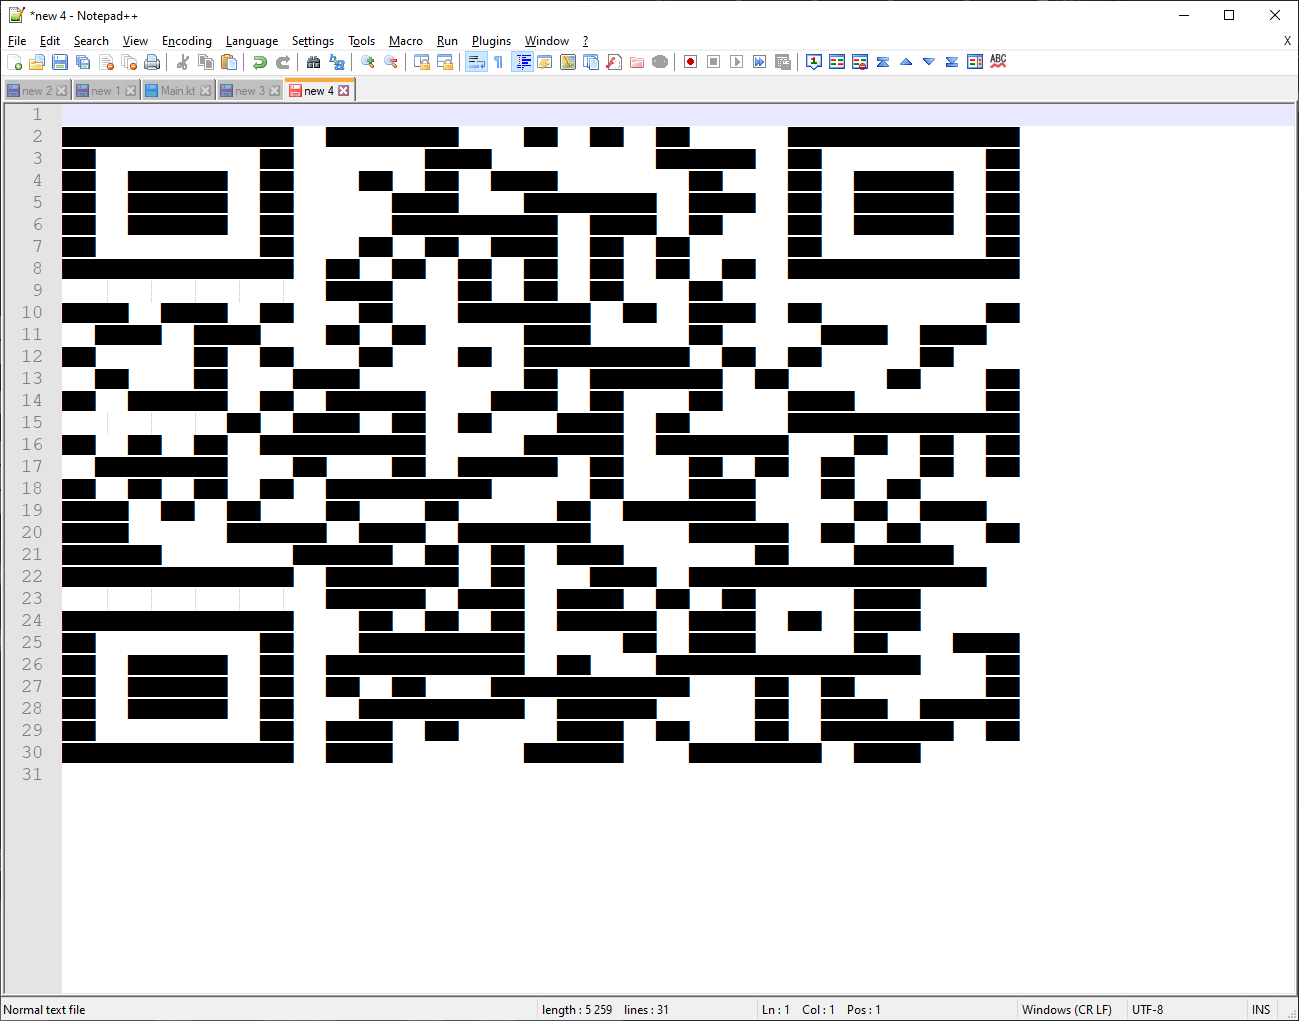The height and width of the screenshot is (1021, 1299).
Task: Click the 'length : 5 259' status text
Action: coord(577,1010)
